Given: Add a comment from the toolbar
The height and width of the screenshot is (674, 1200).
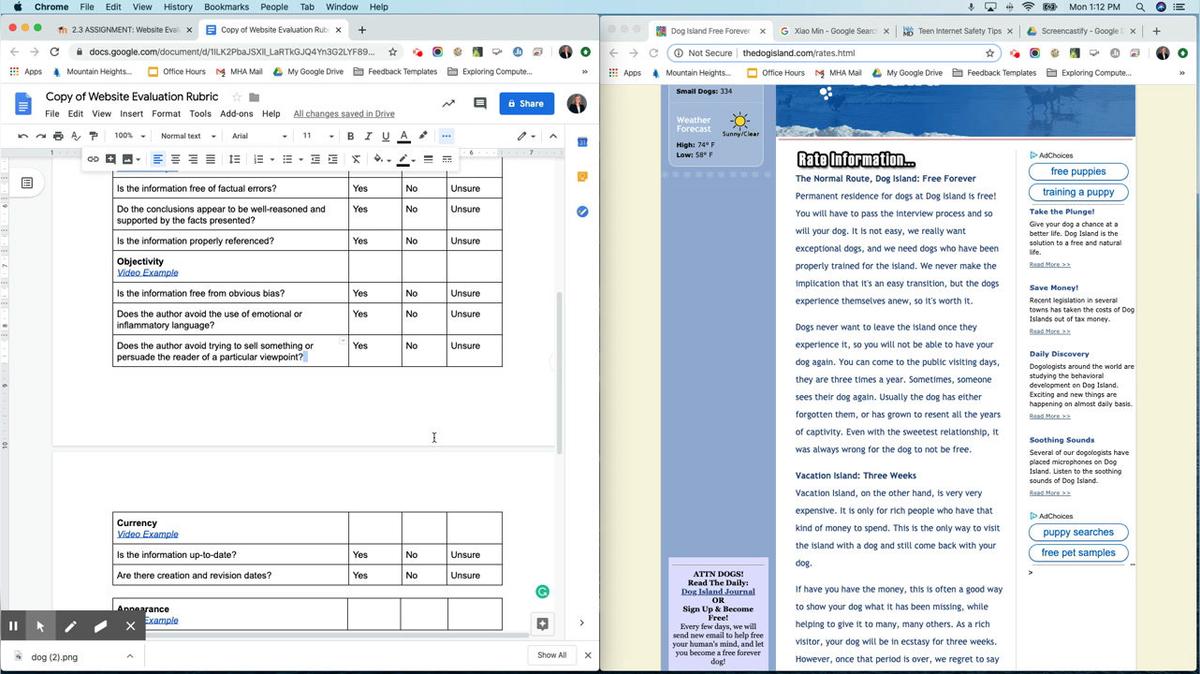Looking at the screenshot, I should (x=110, y=159).
